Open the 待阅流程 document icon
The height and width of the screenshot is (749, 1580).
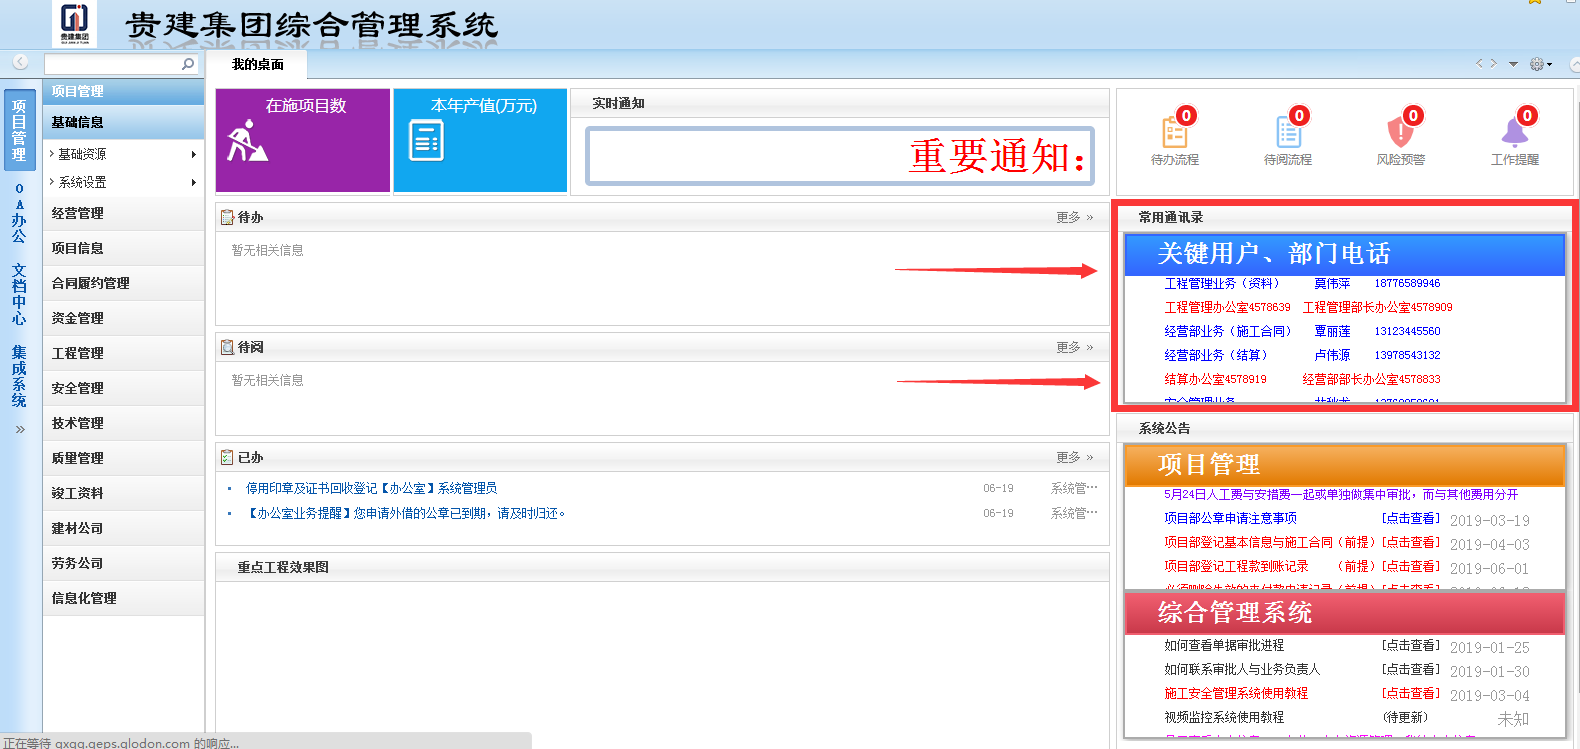[1287, 133]
